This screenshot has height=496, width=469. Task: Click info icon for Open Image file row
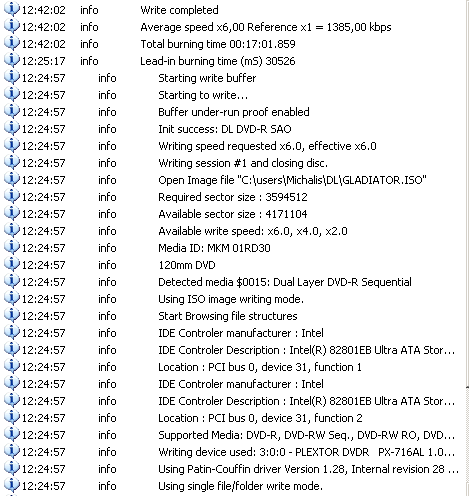[12, 179]
